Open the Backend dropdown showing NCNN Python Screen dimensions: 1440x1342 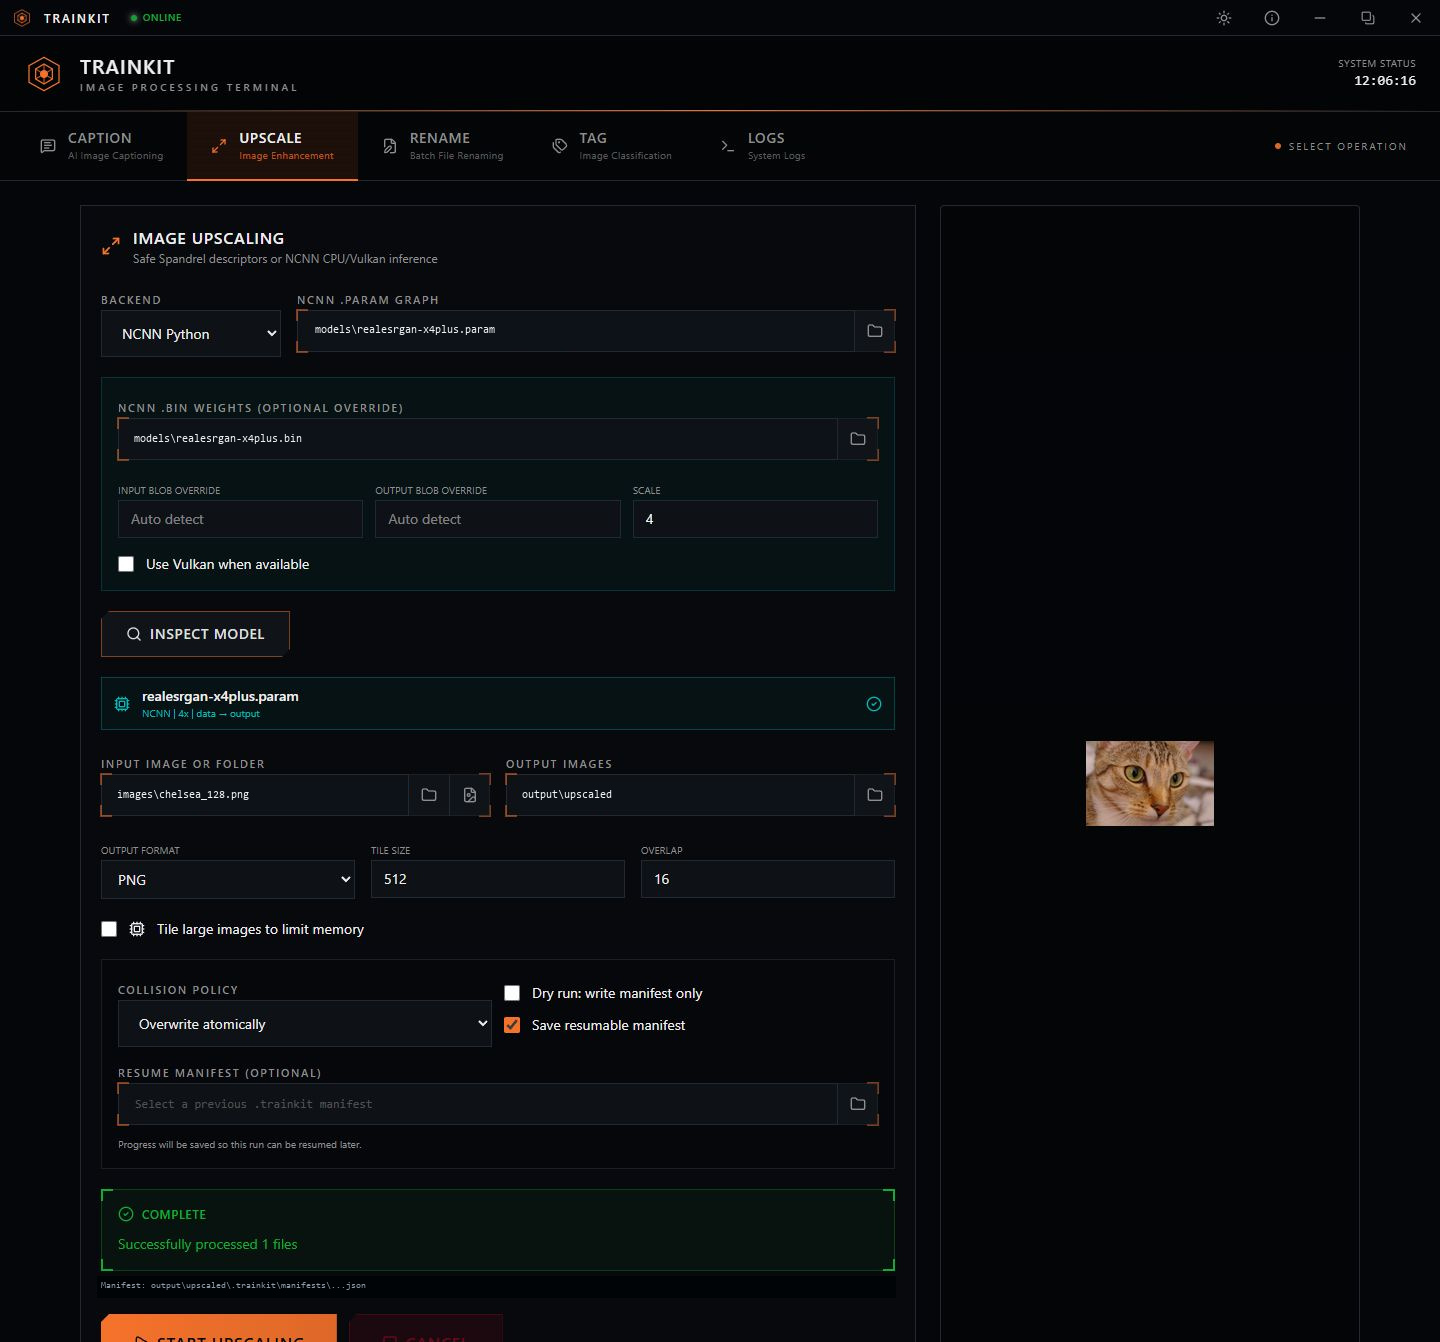coord(191,334)
